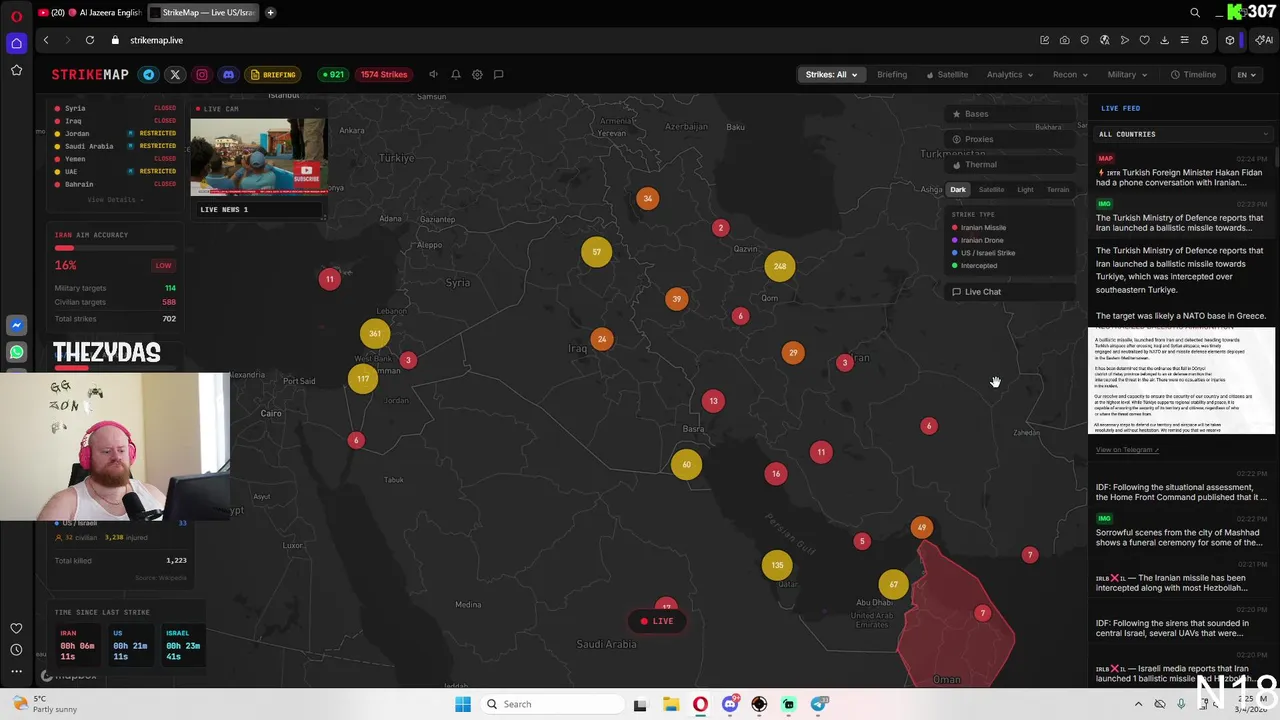Open notifications via the bell icon

(455, 74)
